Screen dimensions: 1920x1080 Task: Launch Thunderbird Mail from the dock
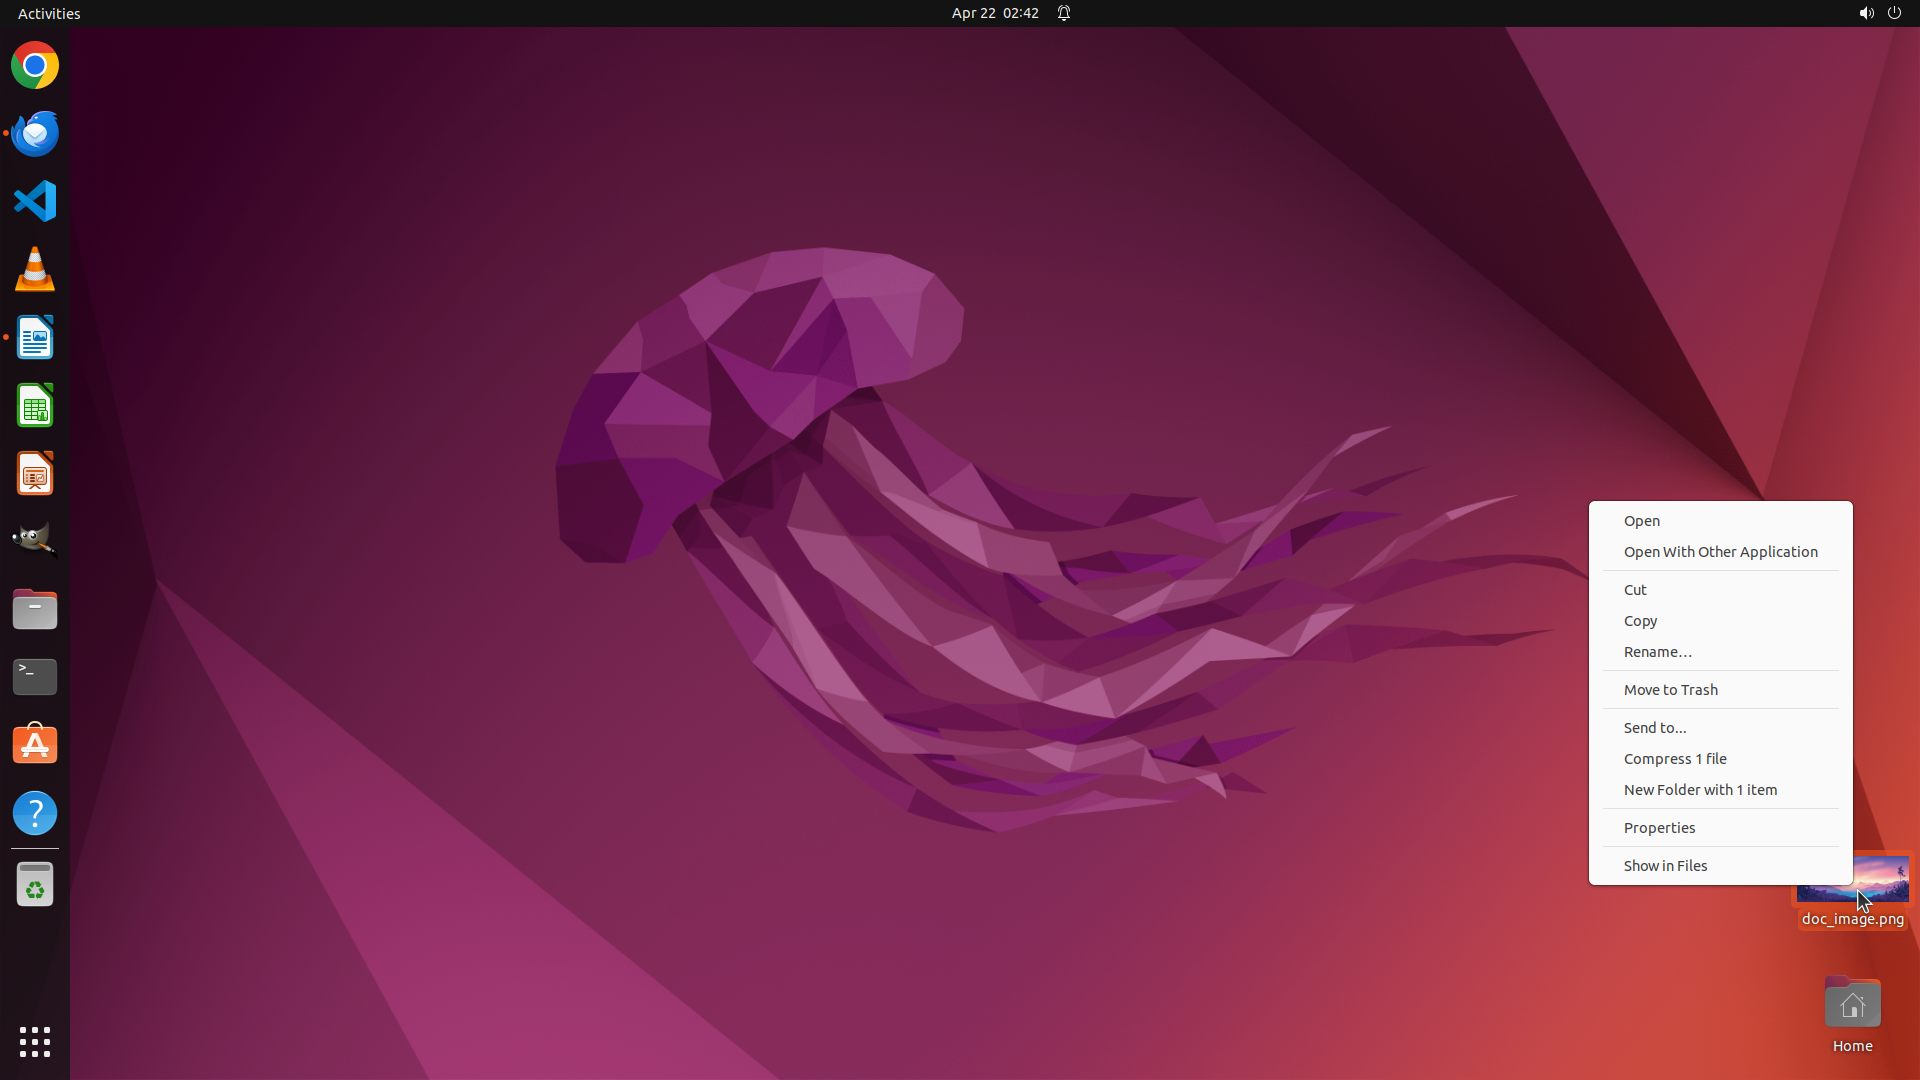click(x=35, y=134)
